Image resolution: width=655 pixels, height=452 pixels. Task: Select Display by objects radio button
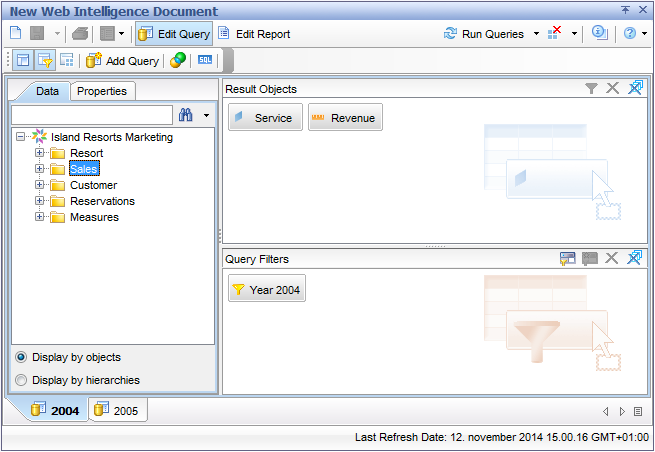[x=21, y=357]
